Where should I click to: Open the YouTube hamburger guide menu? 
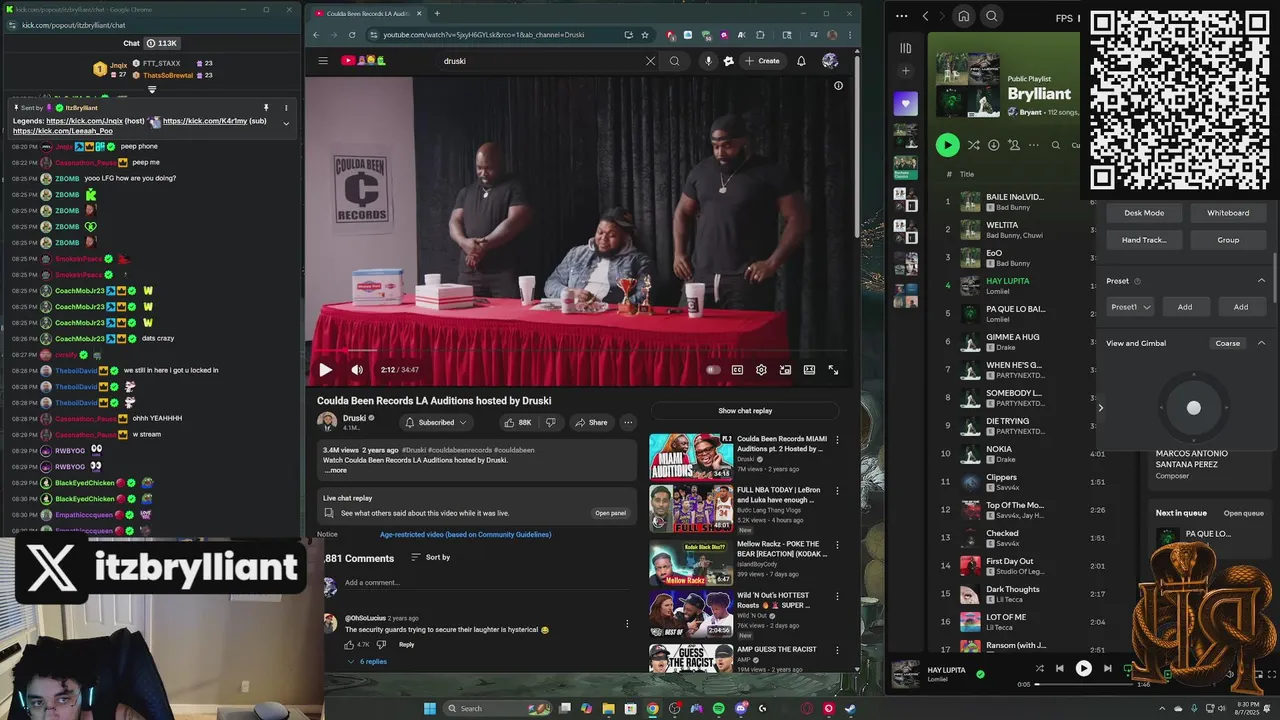pos(323,61)
